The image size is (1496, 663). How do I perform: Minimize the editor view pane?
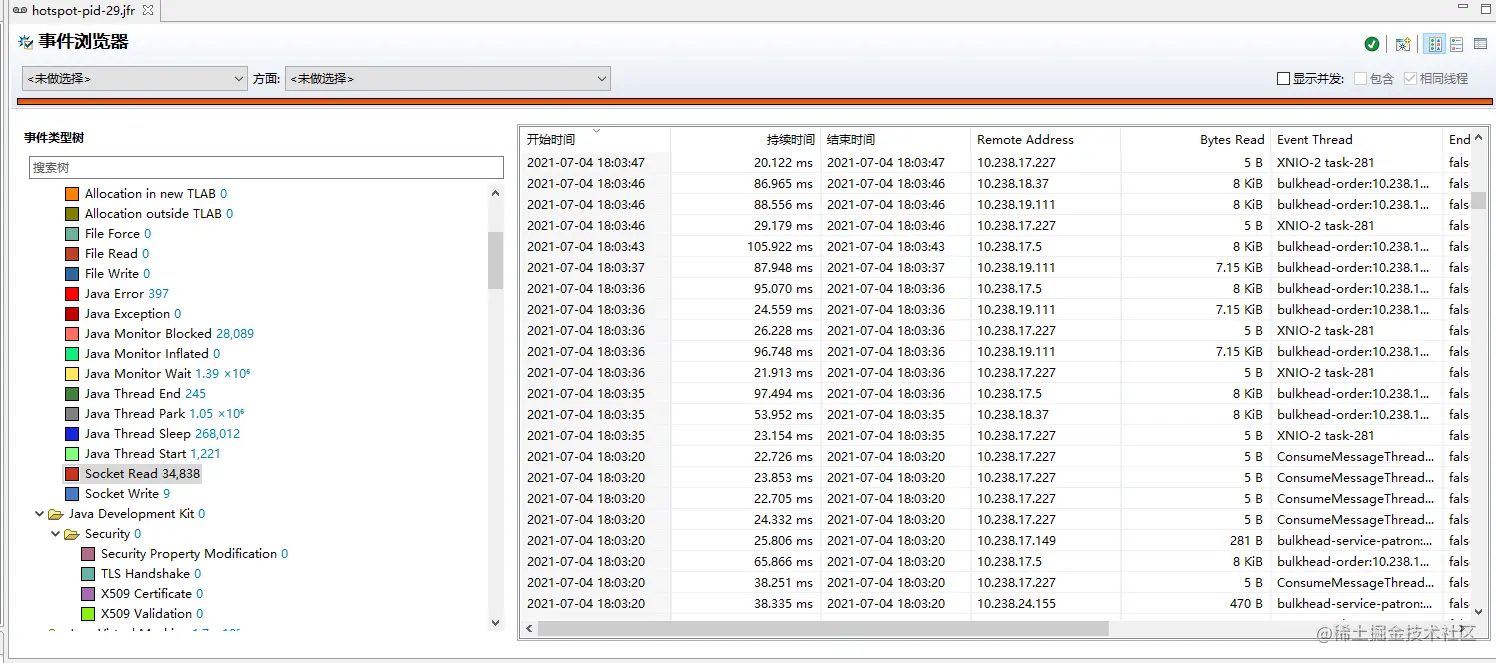1461,8
